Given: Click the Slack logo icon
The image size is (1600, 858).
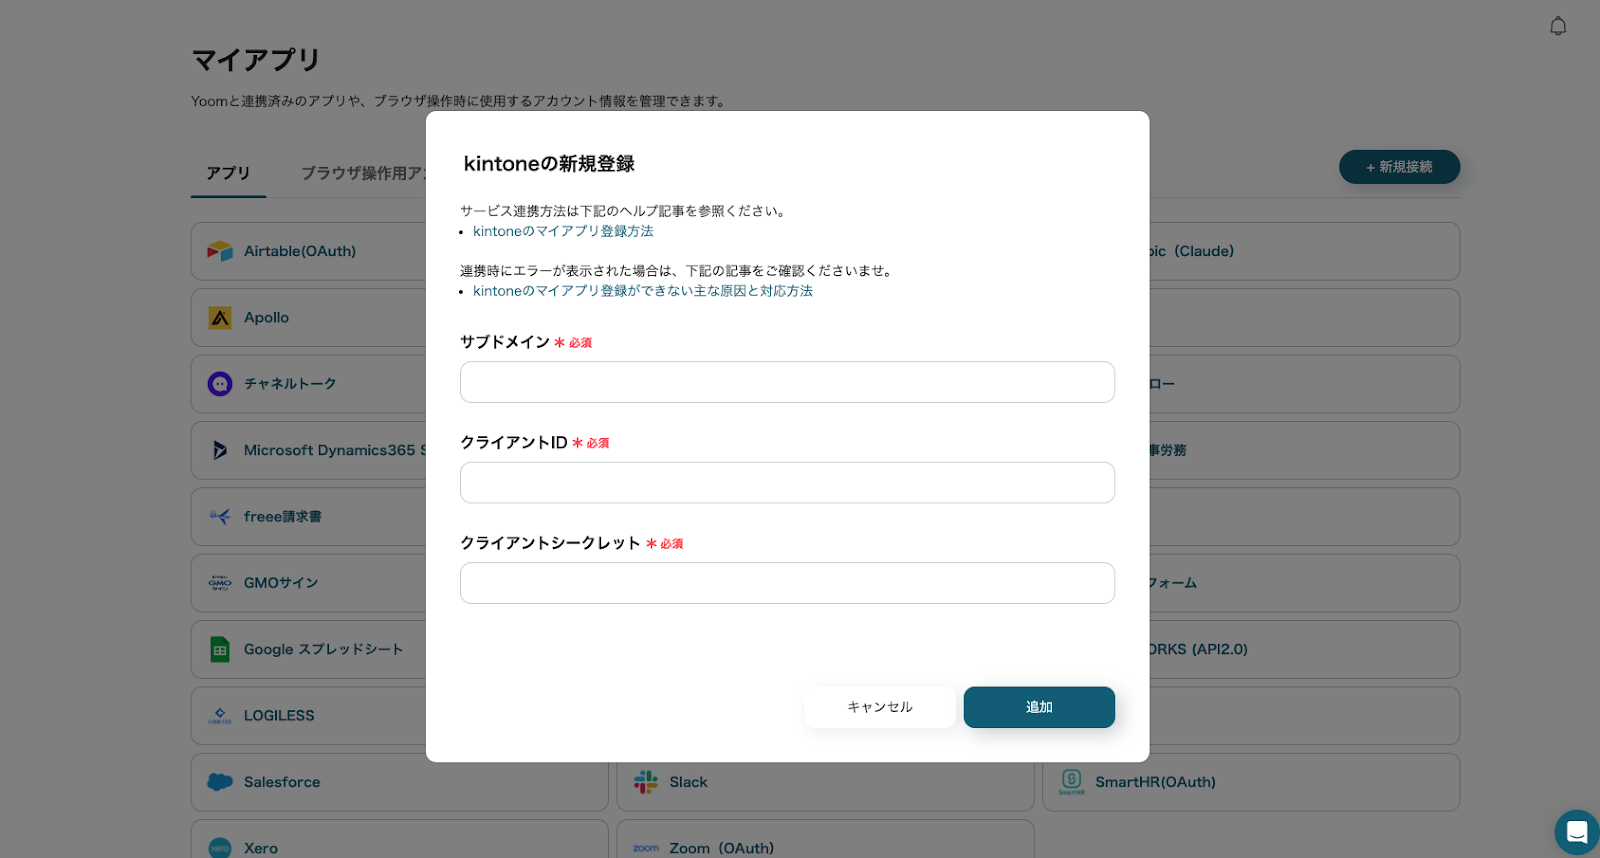Looking at the screenshot, I should point(646,782).
